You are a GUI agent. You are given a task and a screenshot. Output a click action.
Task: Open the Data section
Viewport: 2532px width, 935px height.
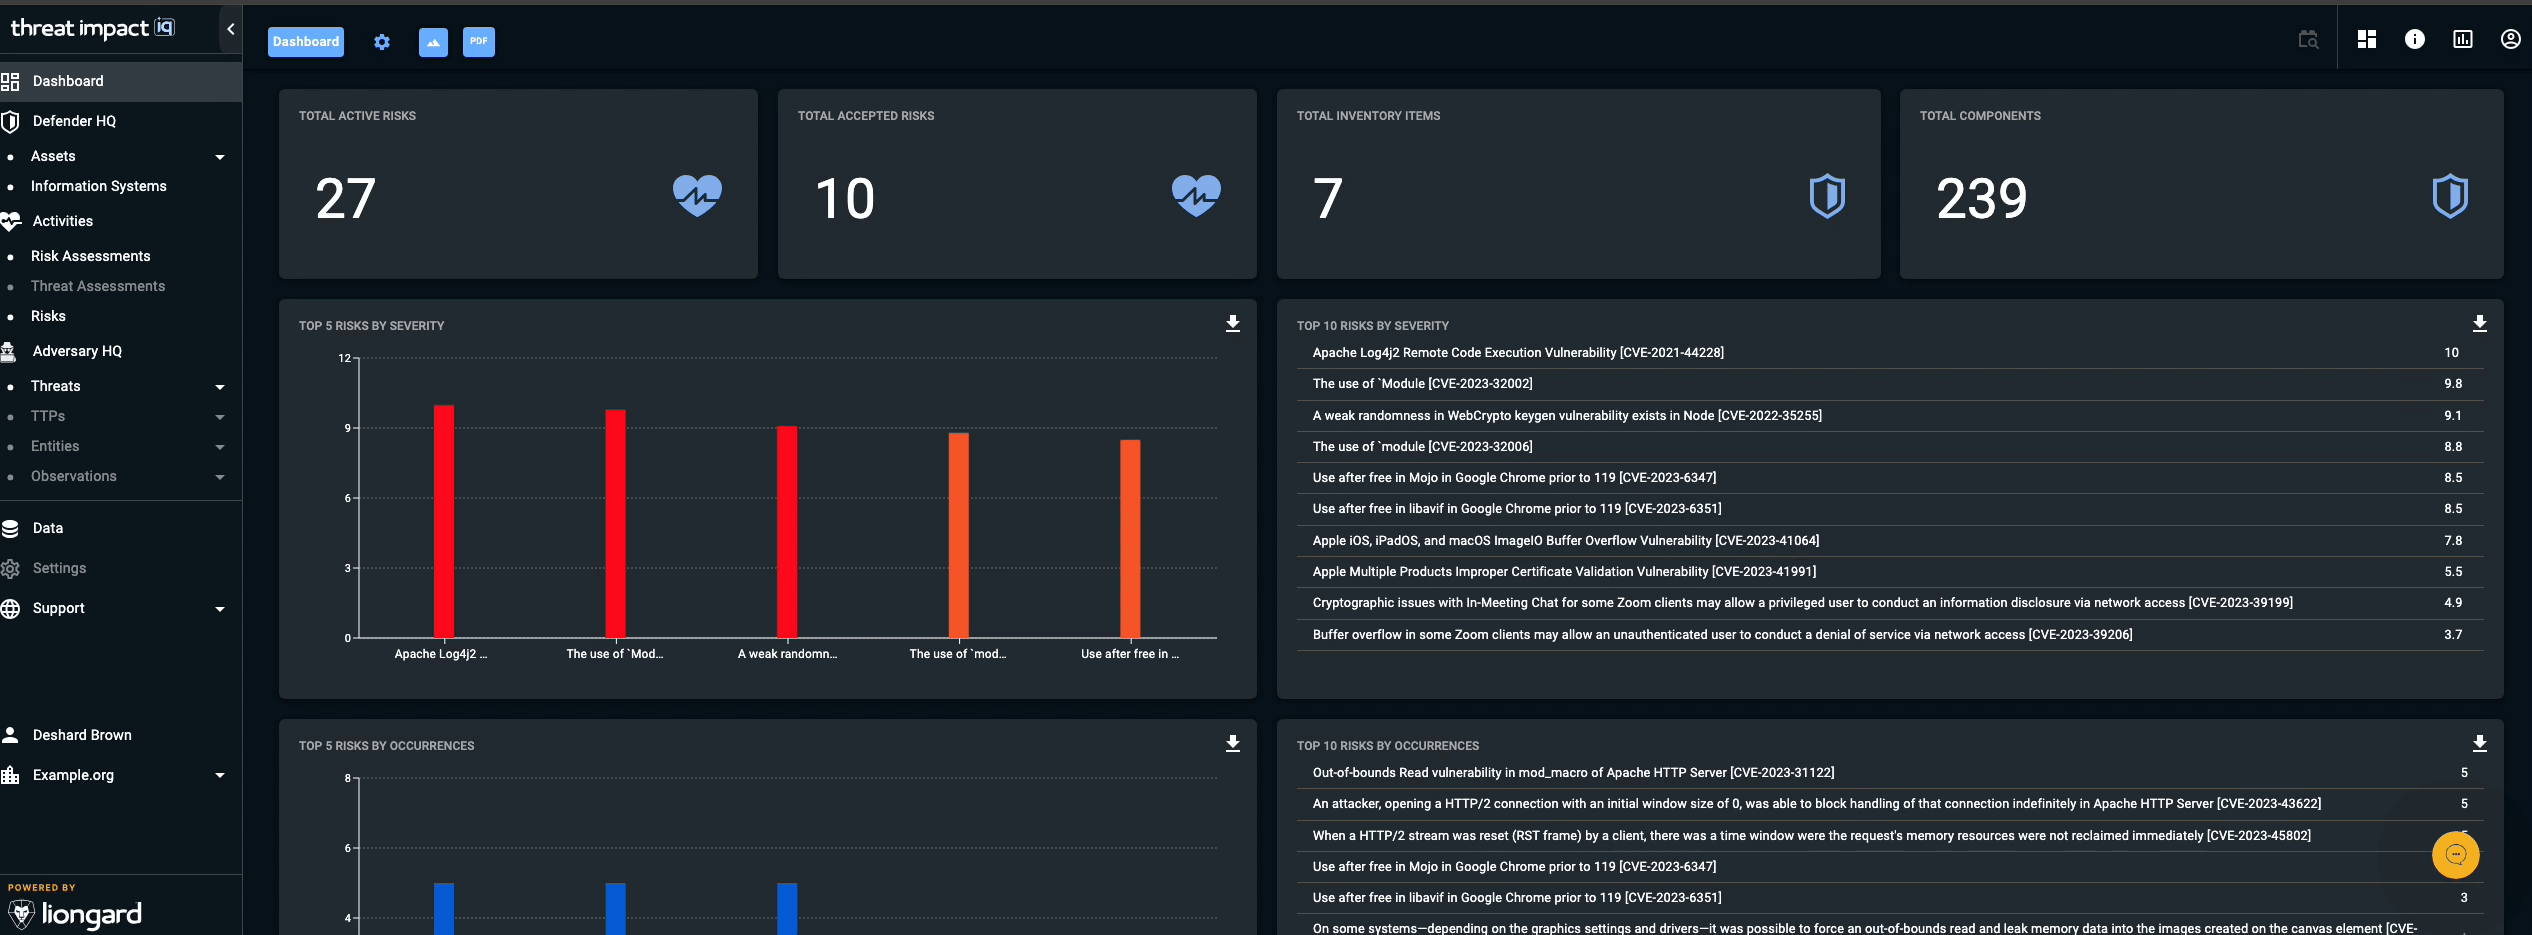[121, 528]
